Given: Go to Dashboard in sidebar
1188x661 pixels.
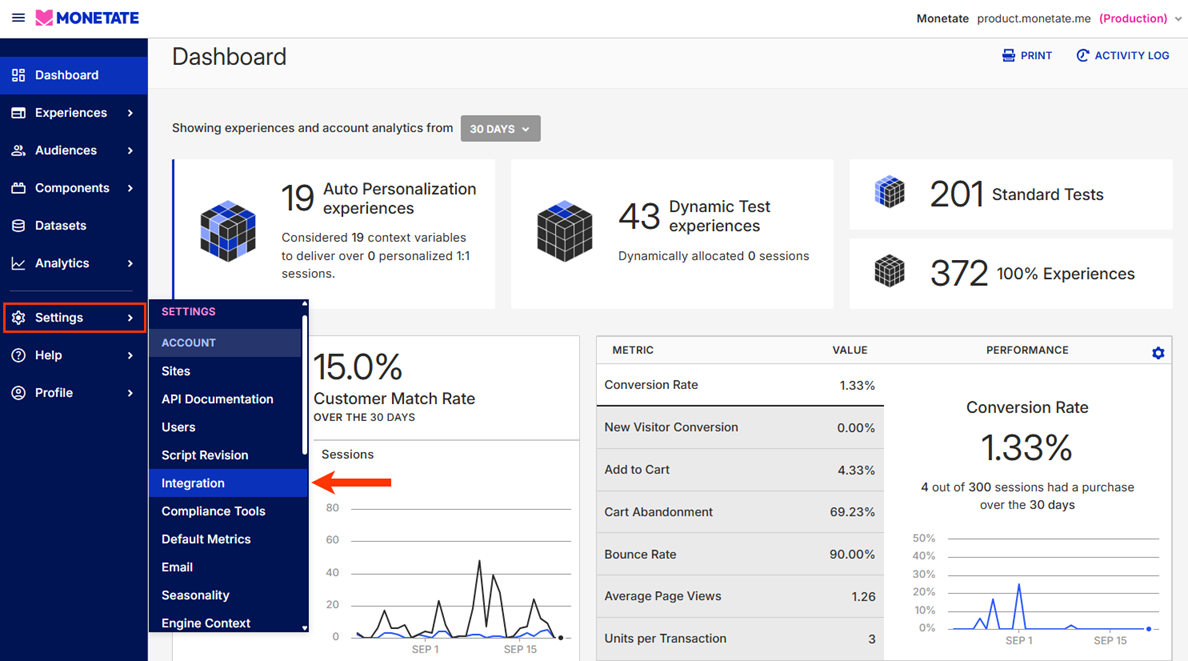Looking at the screenshot, I should point(73,75).
